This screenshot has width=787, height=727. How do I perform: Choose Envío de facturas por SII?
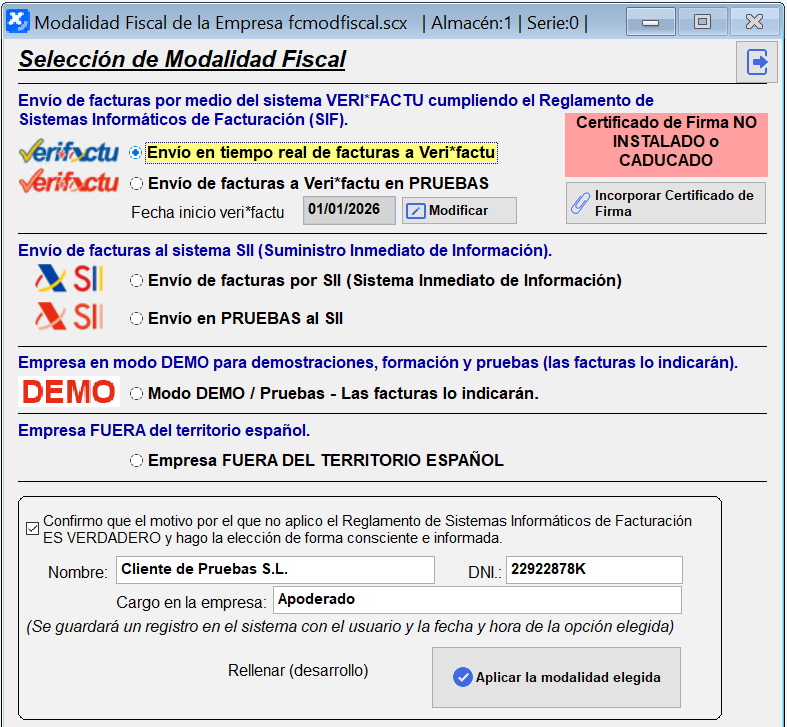click(375, 280)
